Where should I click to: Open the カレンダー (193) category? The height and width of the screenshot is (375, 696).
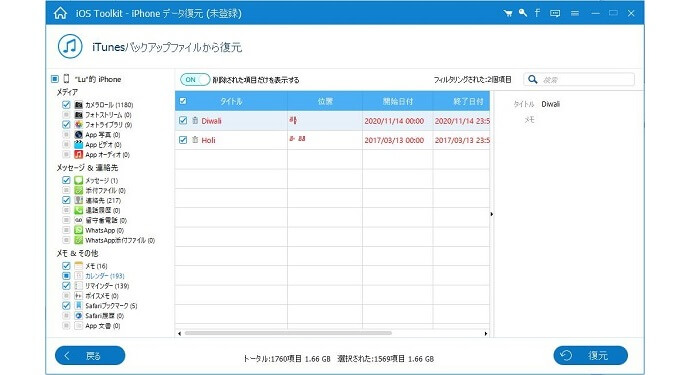(105, 276)
